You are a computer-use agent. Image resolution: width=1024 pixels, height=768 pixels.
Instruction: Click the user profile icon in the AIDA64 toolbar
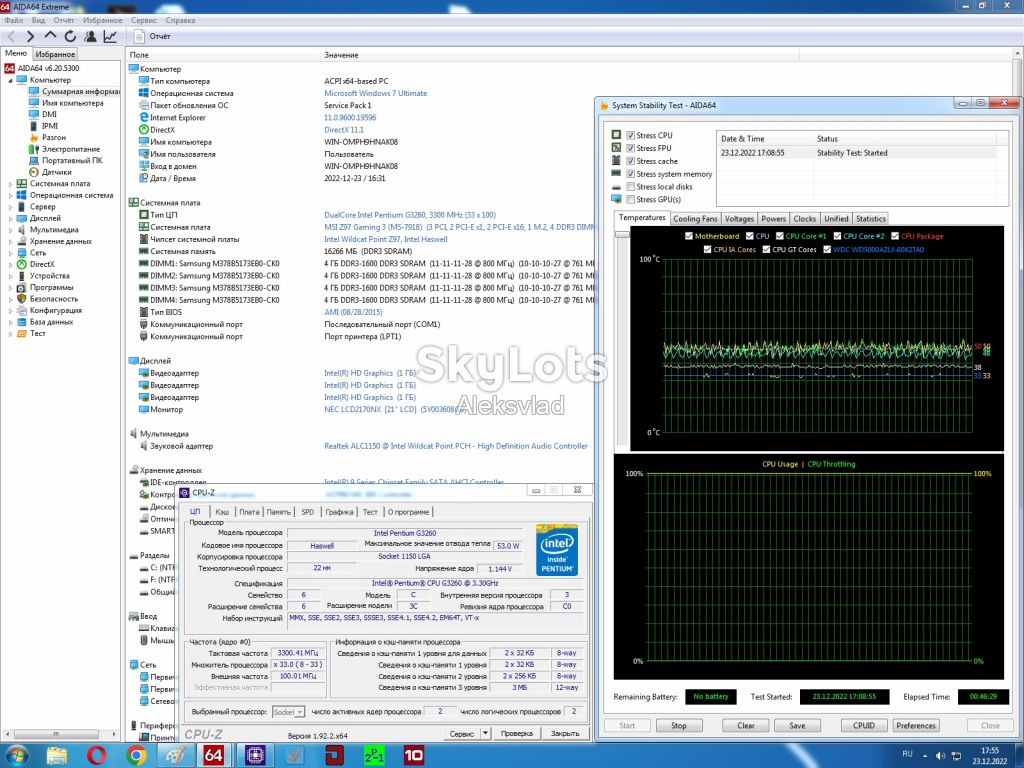click(x=91, y=37)
